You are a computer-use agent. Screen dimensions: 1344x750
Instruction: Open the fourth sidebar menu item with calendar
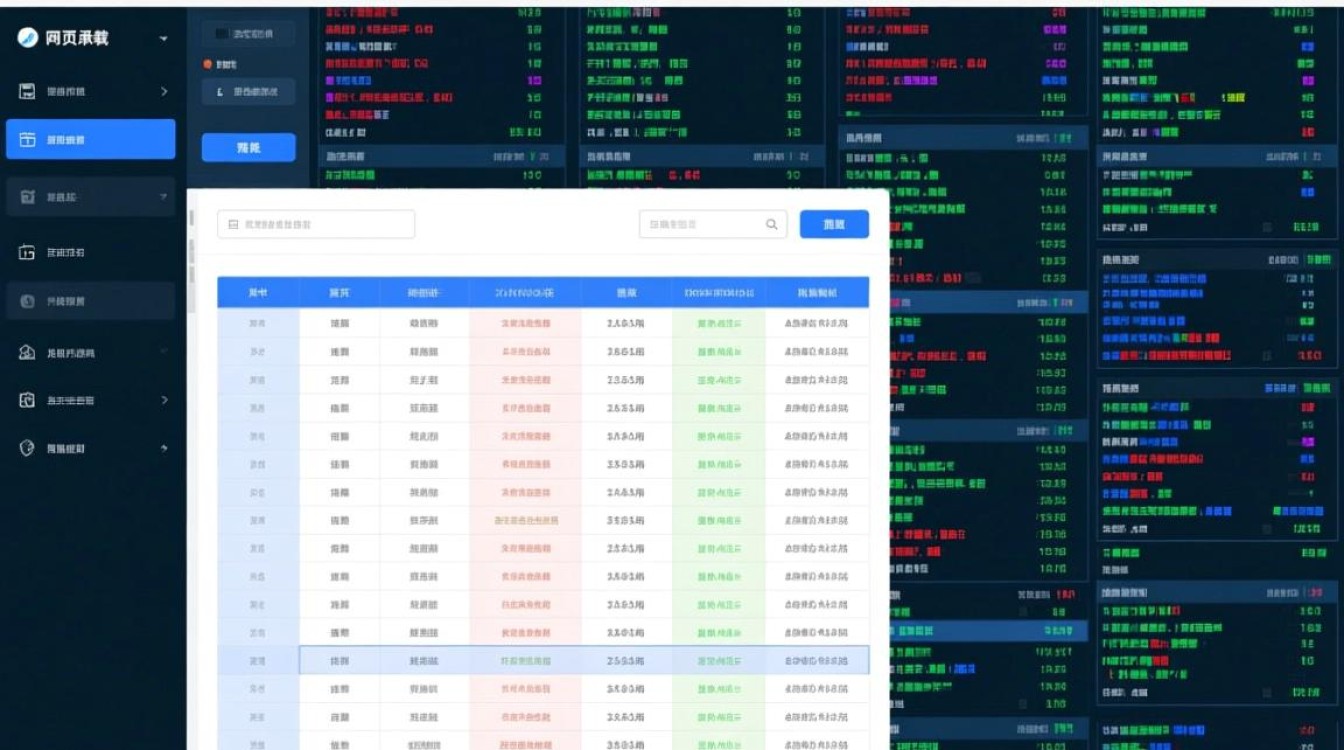[x=90, y=253]
